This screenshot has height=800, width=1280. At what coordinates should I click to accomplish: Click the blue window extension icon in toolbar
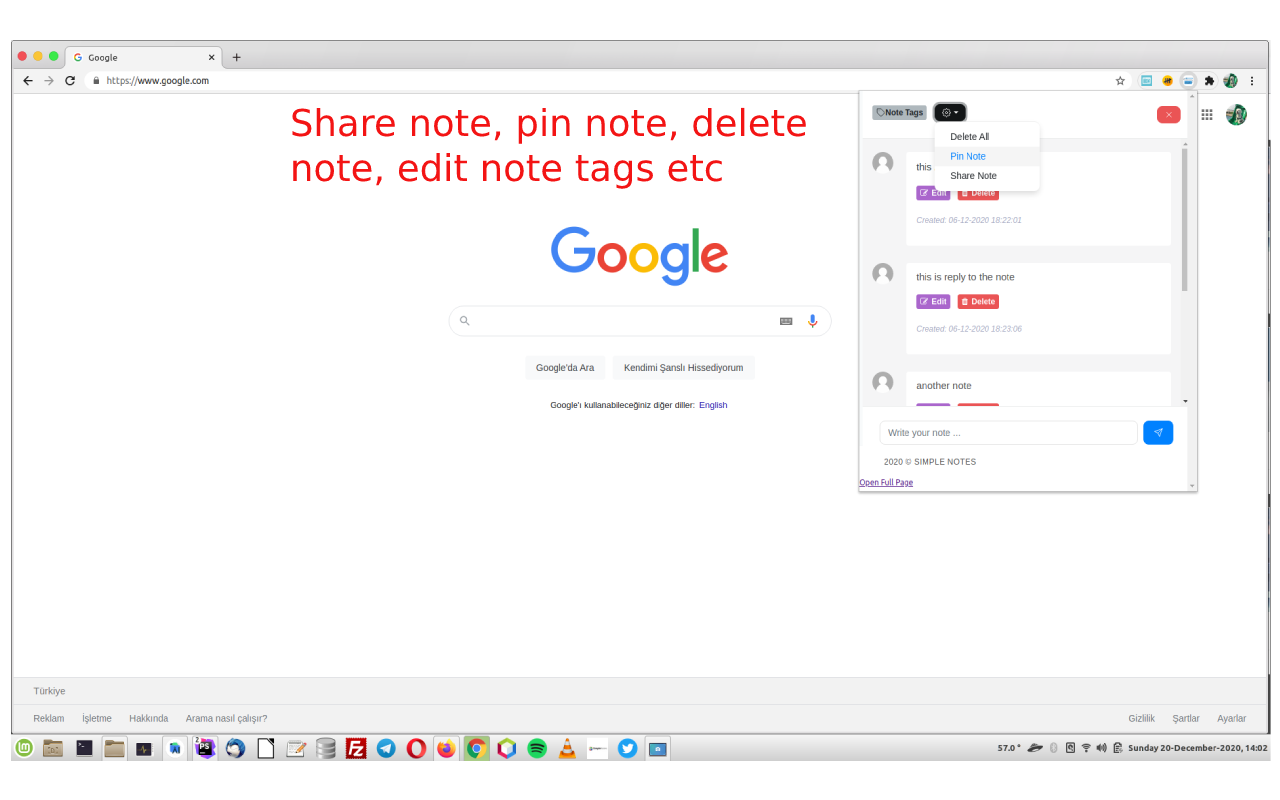(1147, 81)
